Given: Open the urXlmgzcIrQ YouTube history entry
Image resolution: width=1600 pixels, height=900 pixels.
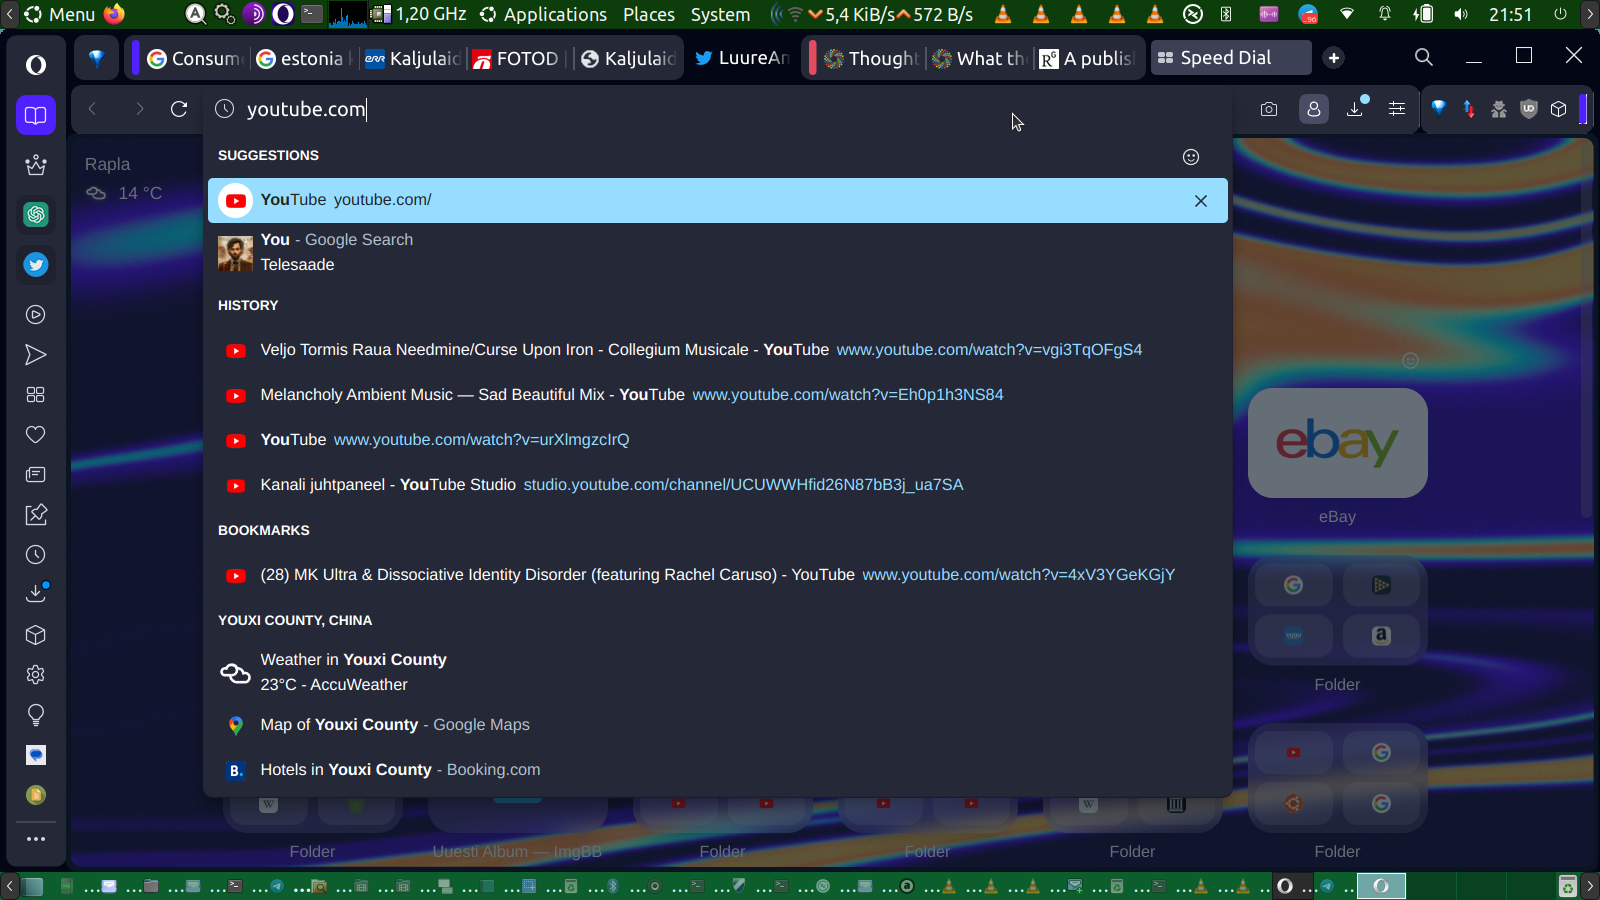Looking at the screenshot, I should pos(718,440).
